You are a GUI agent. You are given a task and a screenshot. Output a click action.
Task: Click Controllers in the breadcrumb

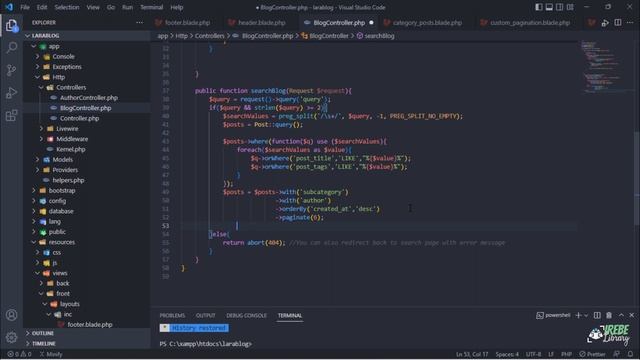209,36
